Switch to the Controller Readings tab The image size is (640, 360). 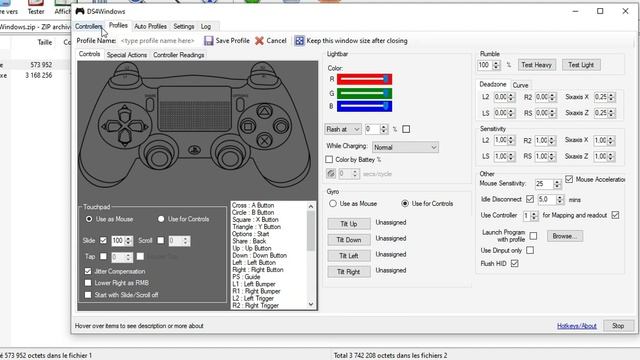(178, 55)
